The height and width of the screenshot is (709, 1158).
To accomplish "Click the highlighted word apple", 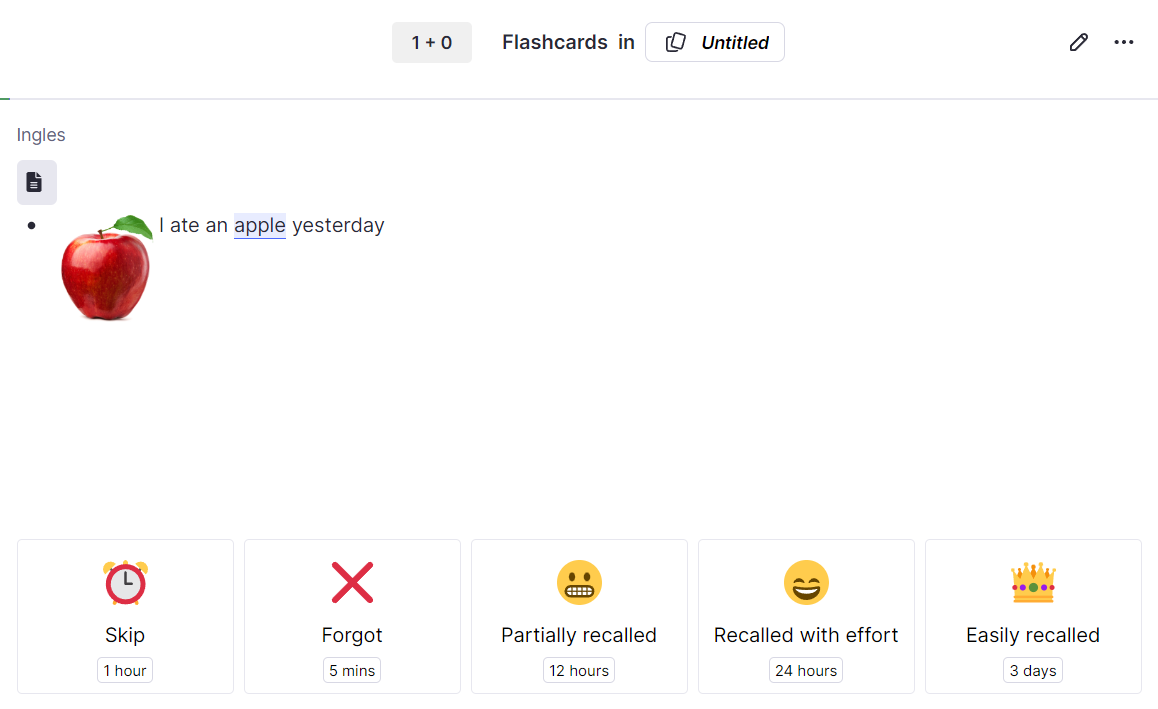I will [260, 225].
